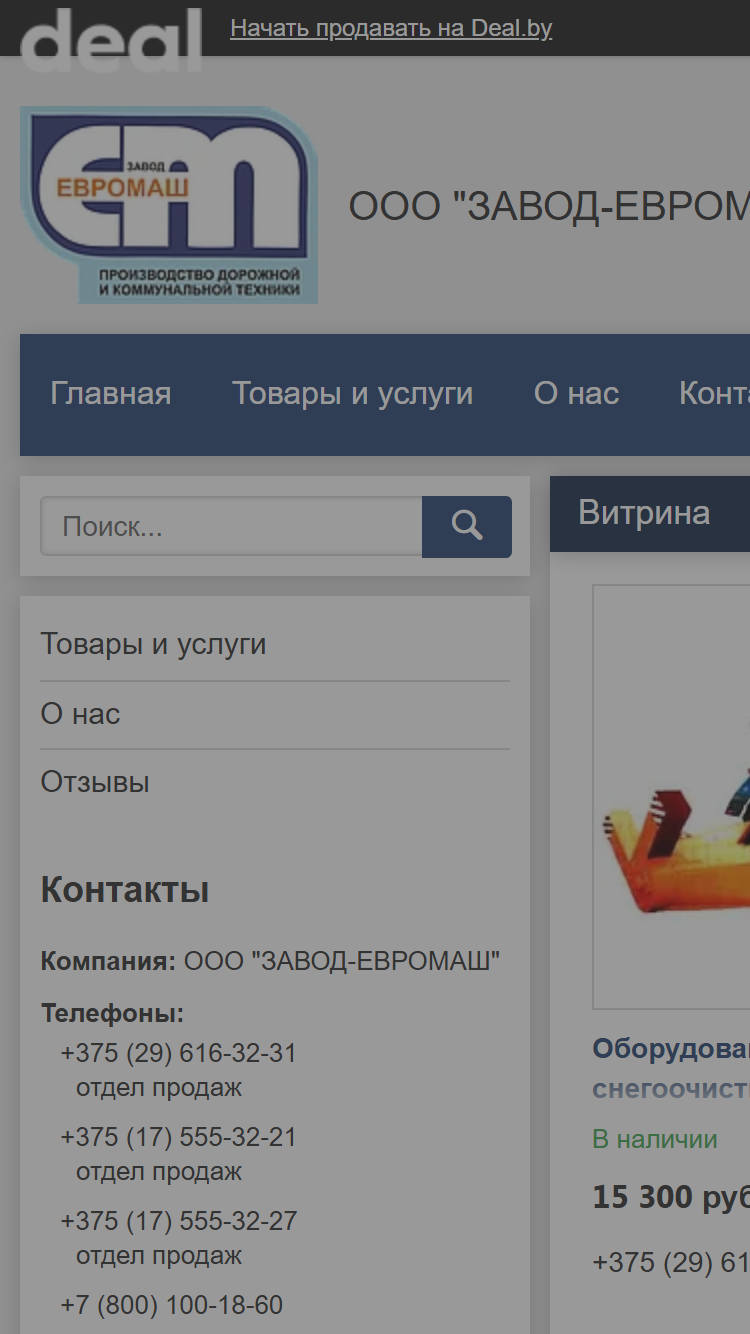
Task: Focus the Поиск... search field
Action: point(231,526)
